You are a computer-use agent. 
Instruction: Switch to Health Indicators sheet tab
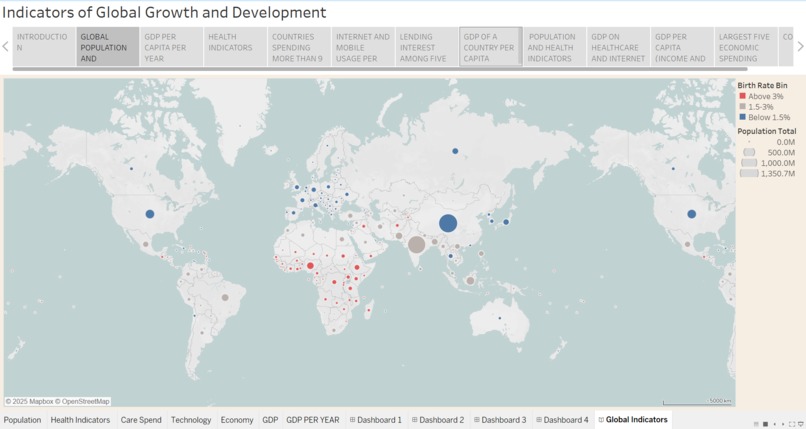coord(80,420)
